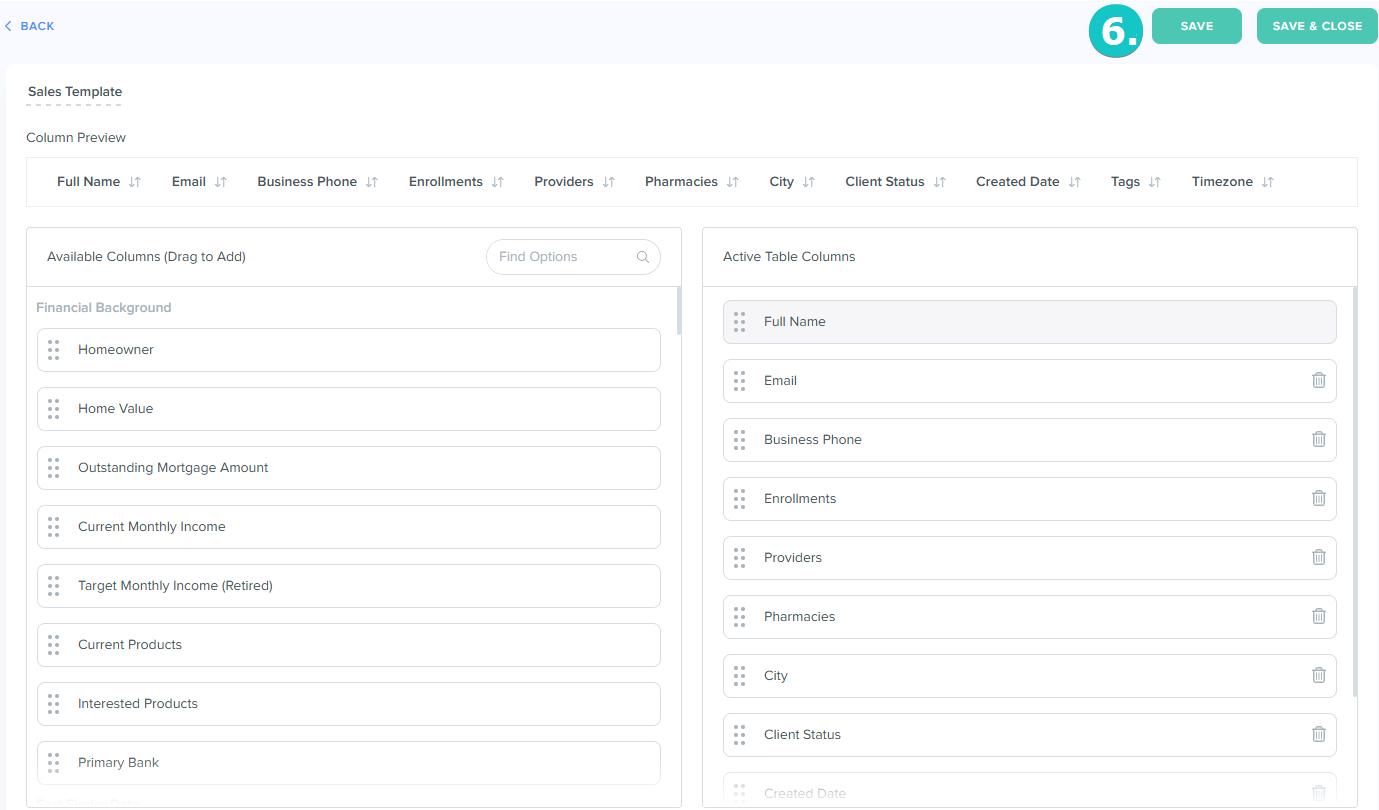
Task: Select Interested Products available column
Action: (x=349, y=704)
